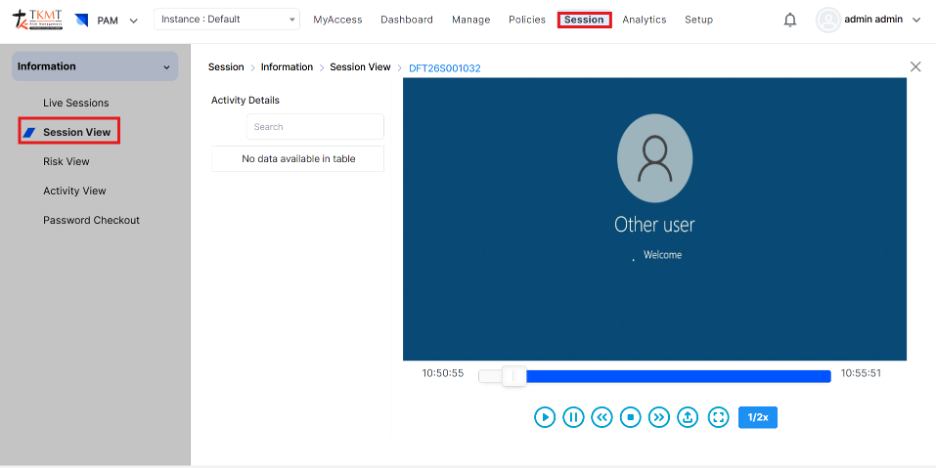Screen dimensions: 936x468
Task: Select the Session menu item
Action: [x=584, y=20]
